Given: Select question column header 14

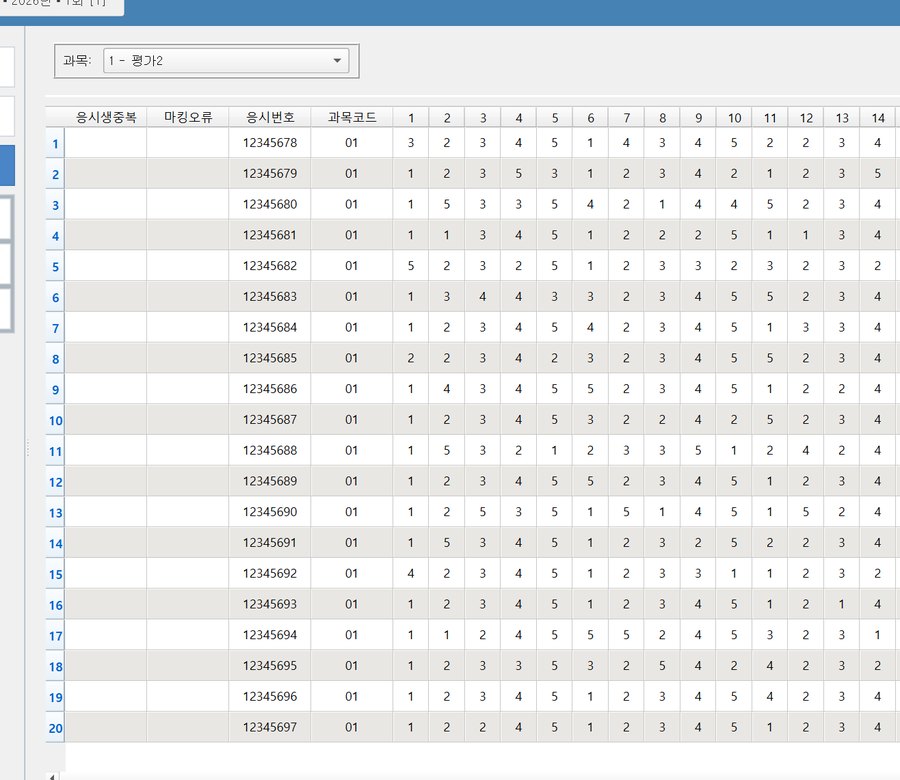Looking at the screenshot, I should click(x=877, y=118).
